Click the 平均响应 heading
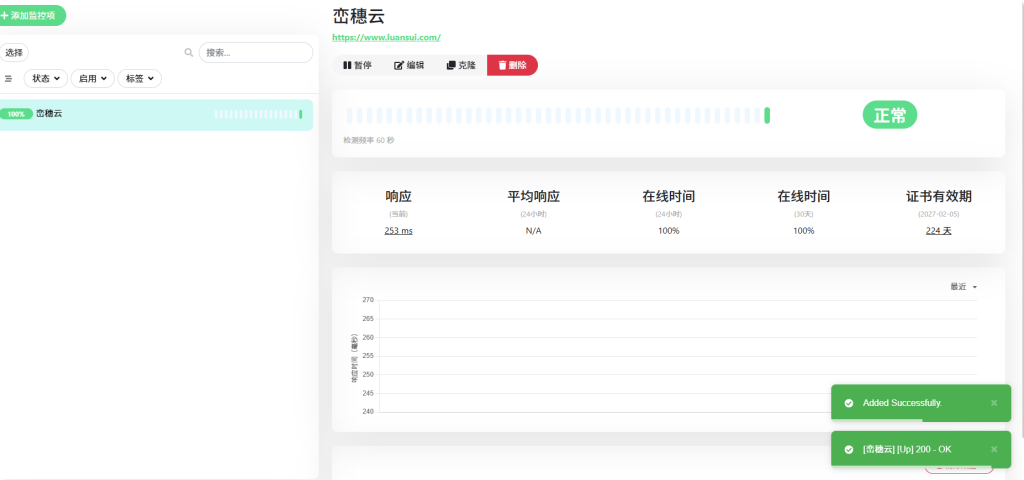Image resolution: width=1024 pixels, height=480 pixels. (x=534, y=197)
